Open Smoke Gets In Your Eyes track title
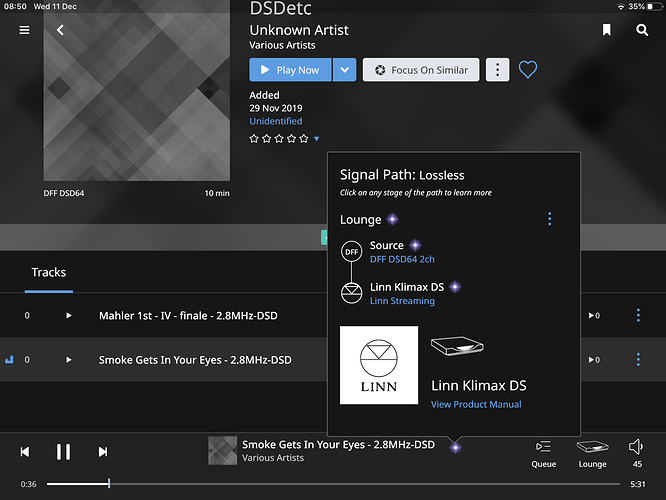 click(x=195, y=360)
